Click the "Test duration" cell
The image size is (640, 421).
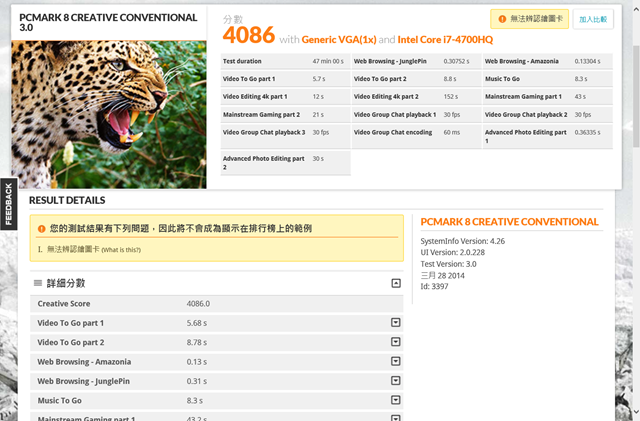coord(242,61)
